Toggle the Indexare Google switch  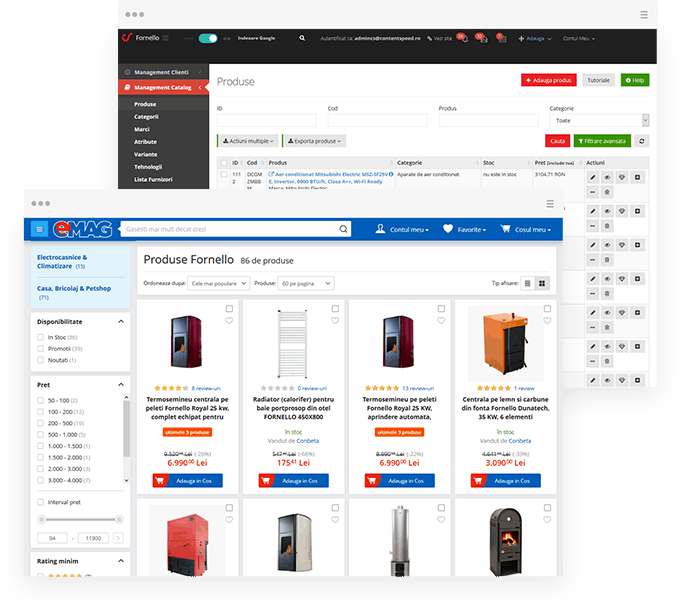click(208, 38)
